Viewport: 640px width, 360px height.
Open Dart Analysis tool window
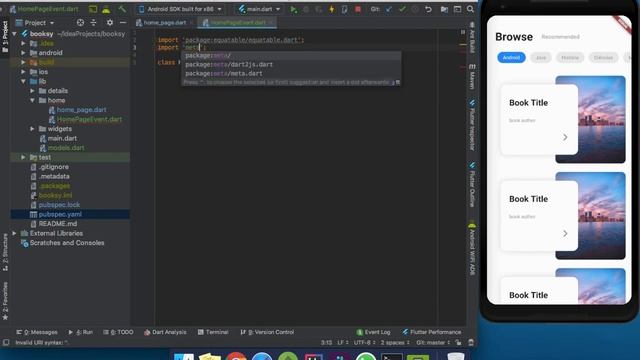tap(165, 332)
